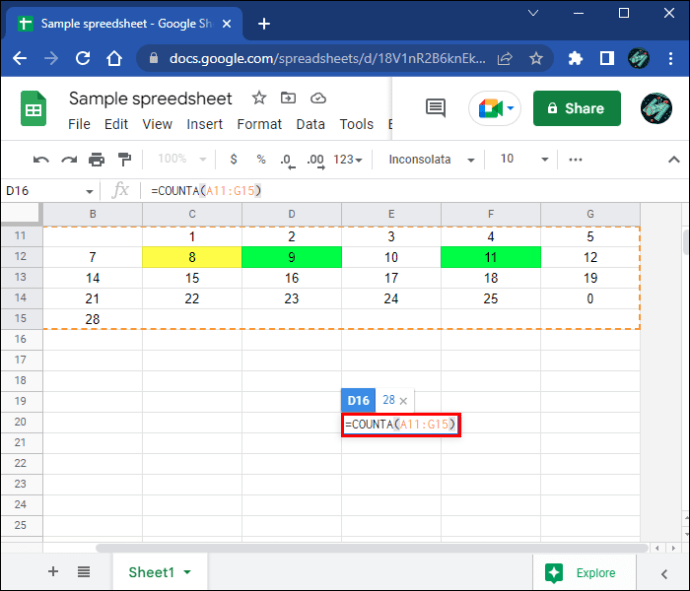Move document to folder icon

[288, 98]
